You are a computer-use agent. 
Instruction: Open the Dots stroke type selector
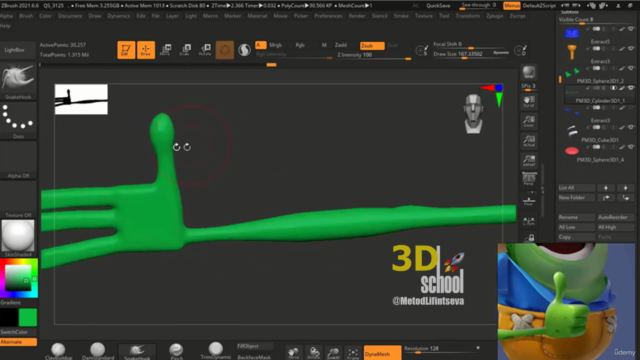(18, 120)
